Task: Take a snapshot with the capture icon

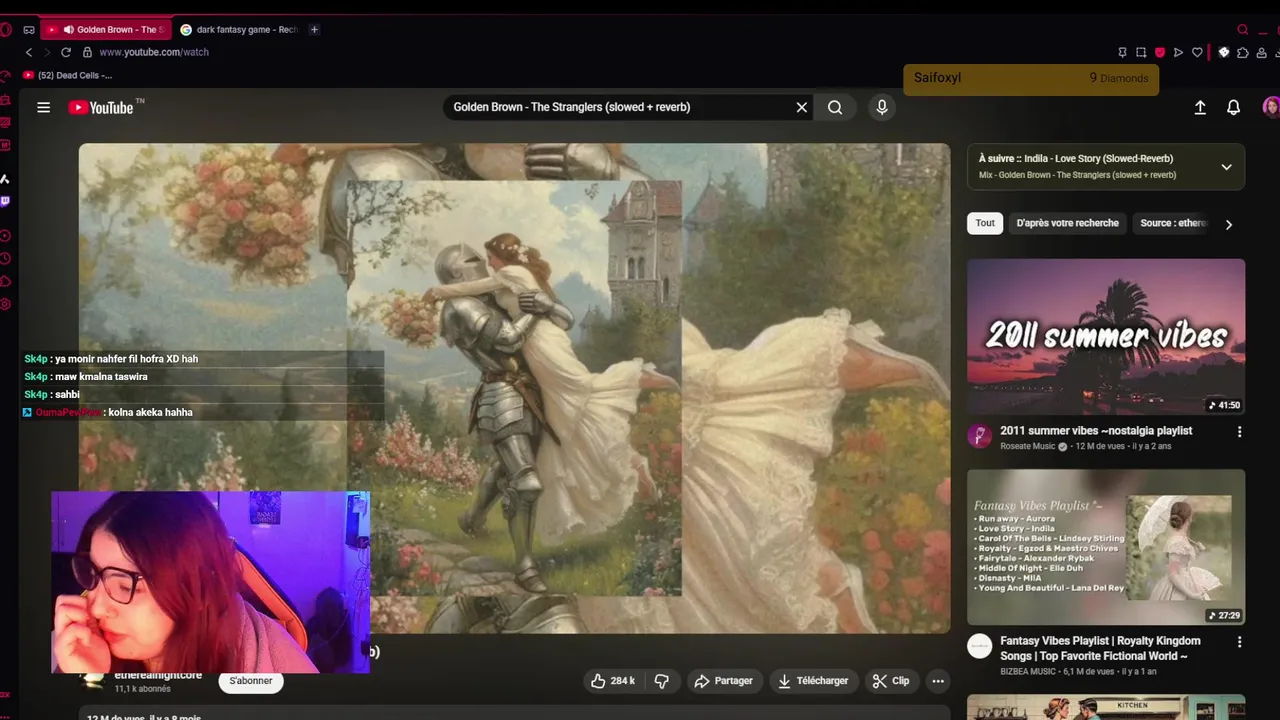Action: [x=1141, y=52]
